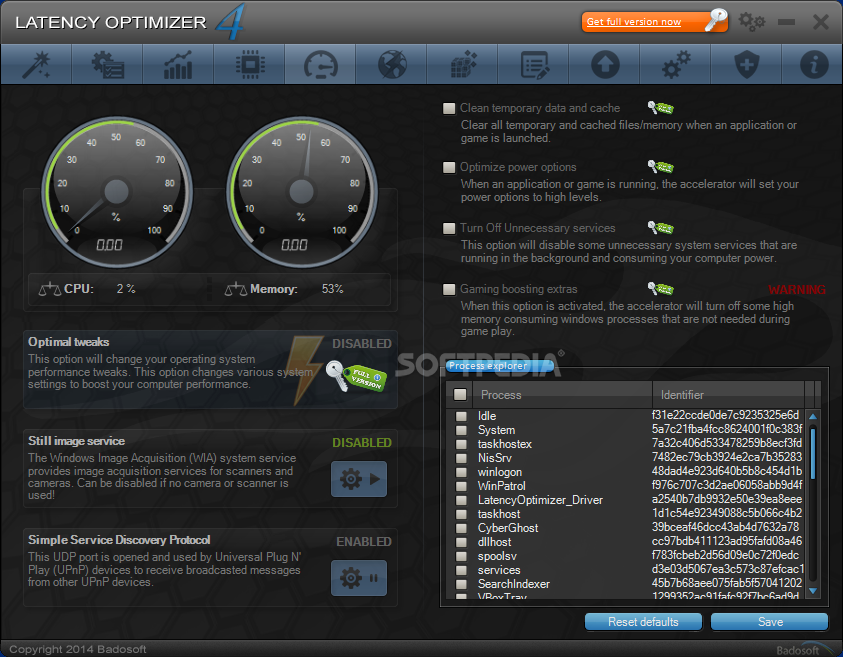Open the notes and pencil tab
The height and width of the screenshot is (657, 843).
[534, 65]
